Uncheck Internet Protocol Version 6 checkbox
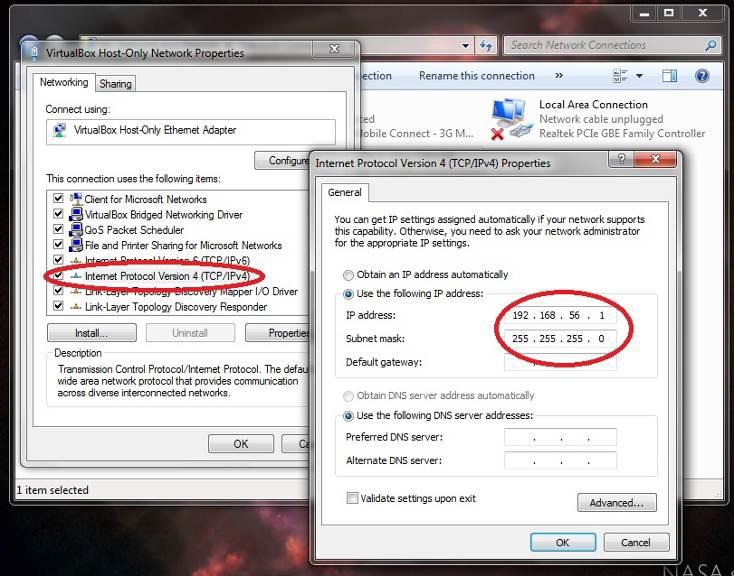 click(58, 260)
